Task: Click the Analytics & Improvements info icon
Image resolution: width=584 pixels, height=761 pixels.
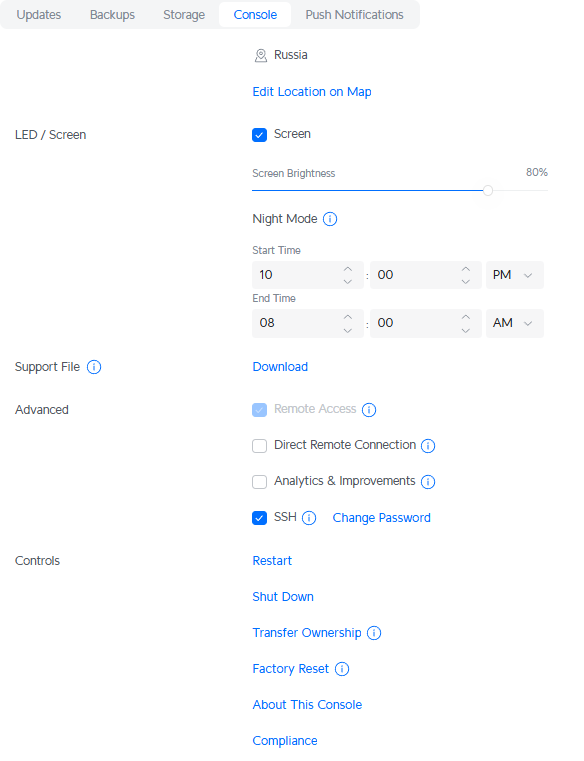Action: coord(428,481)
